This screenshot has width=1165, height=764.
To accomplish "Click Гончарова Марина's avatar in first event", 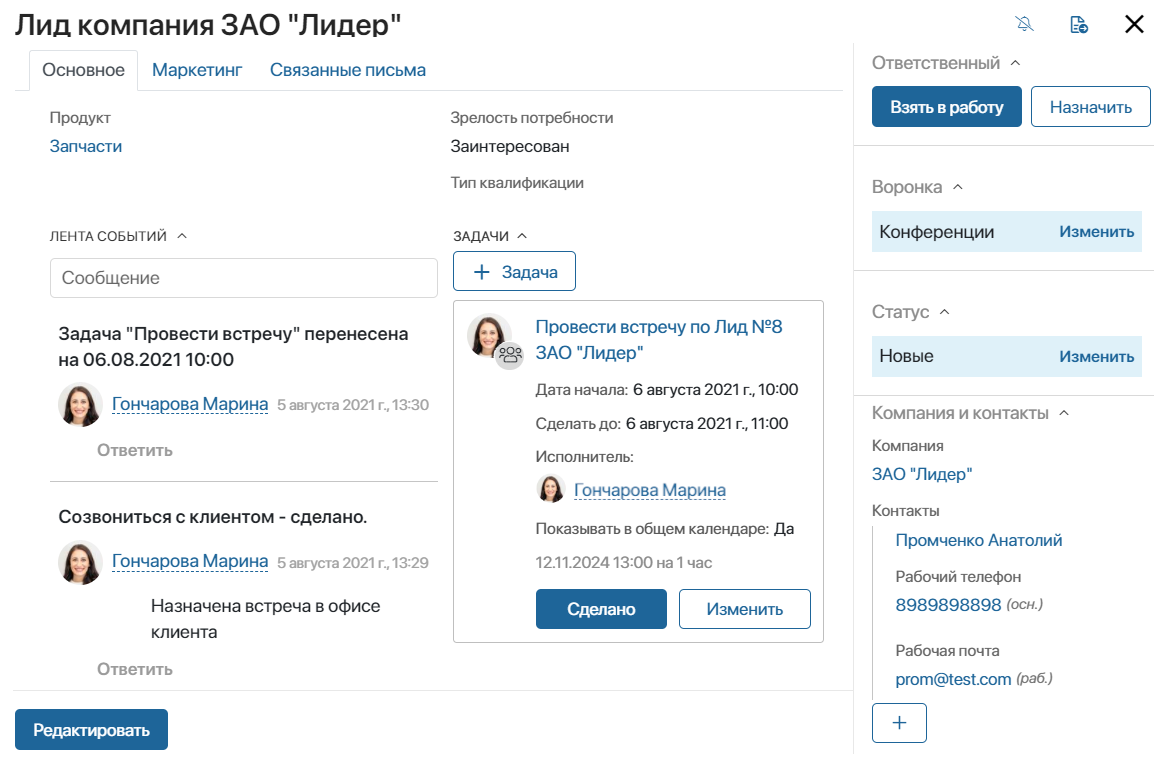I will tap(80, 404).
